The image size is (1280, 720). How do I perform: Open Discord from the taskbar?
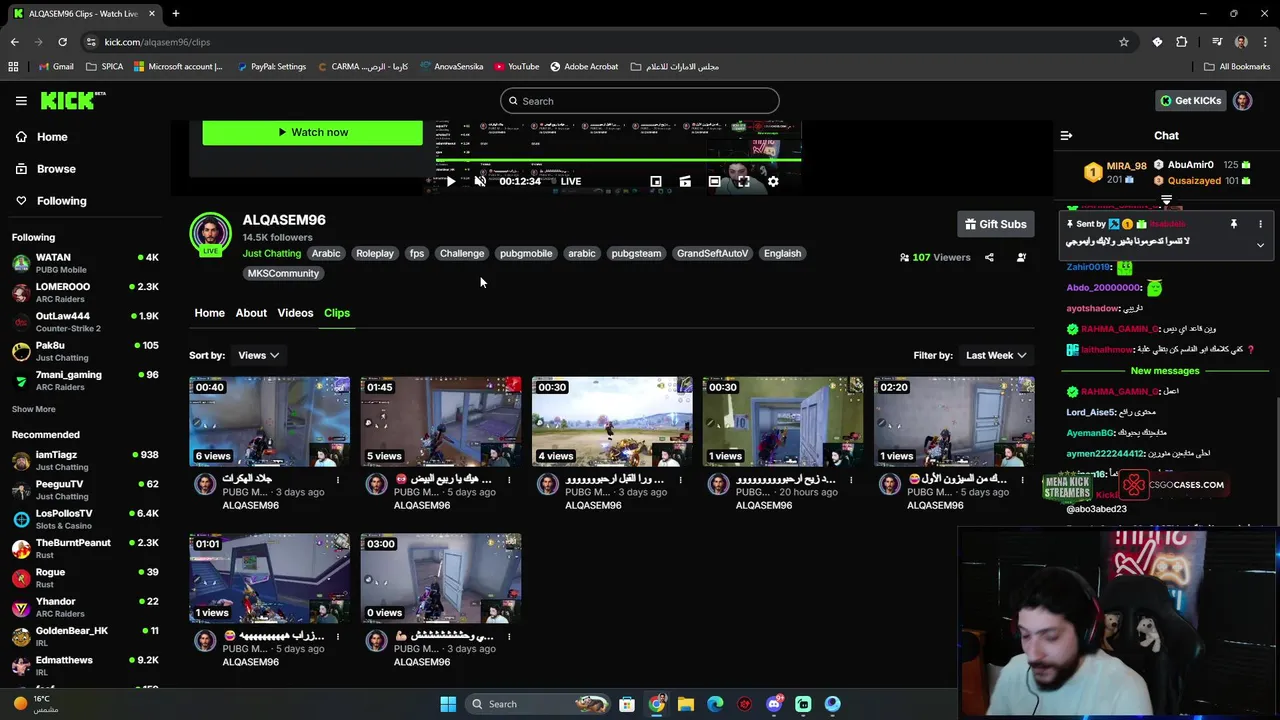pyautogui.click(x=774, y=704)
